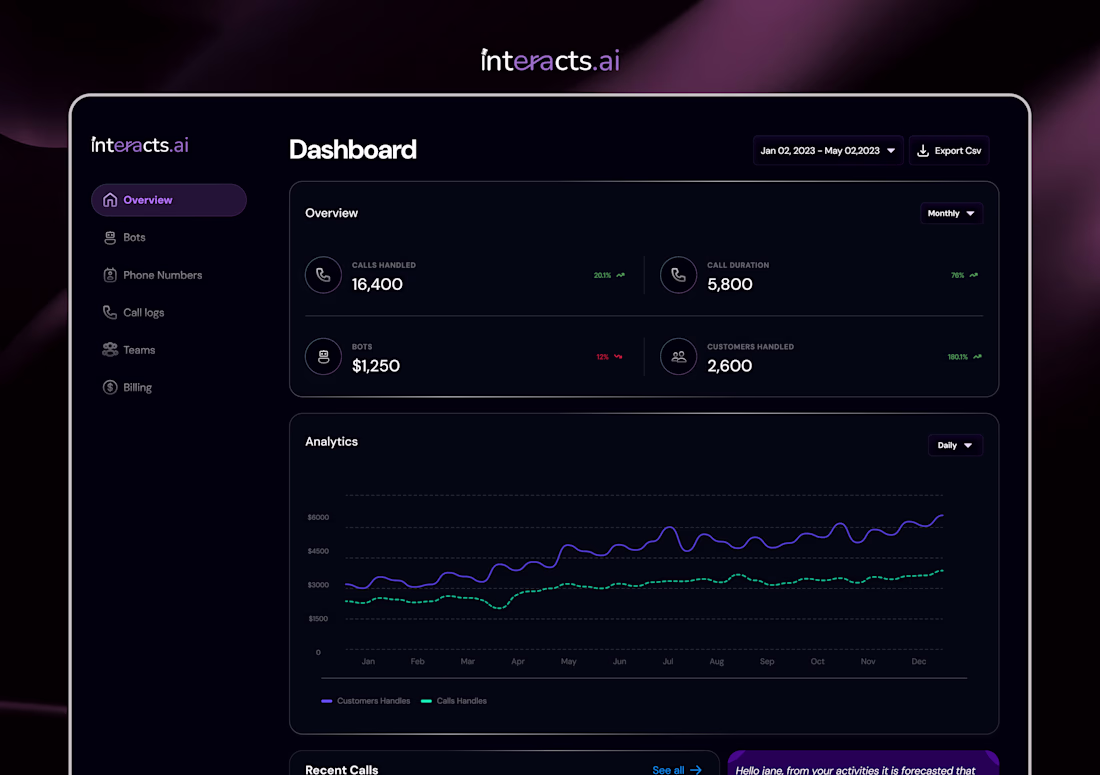1100x775 pixels.
Task: Open the Bots section from the sidebar
Action: point(110,237)
